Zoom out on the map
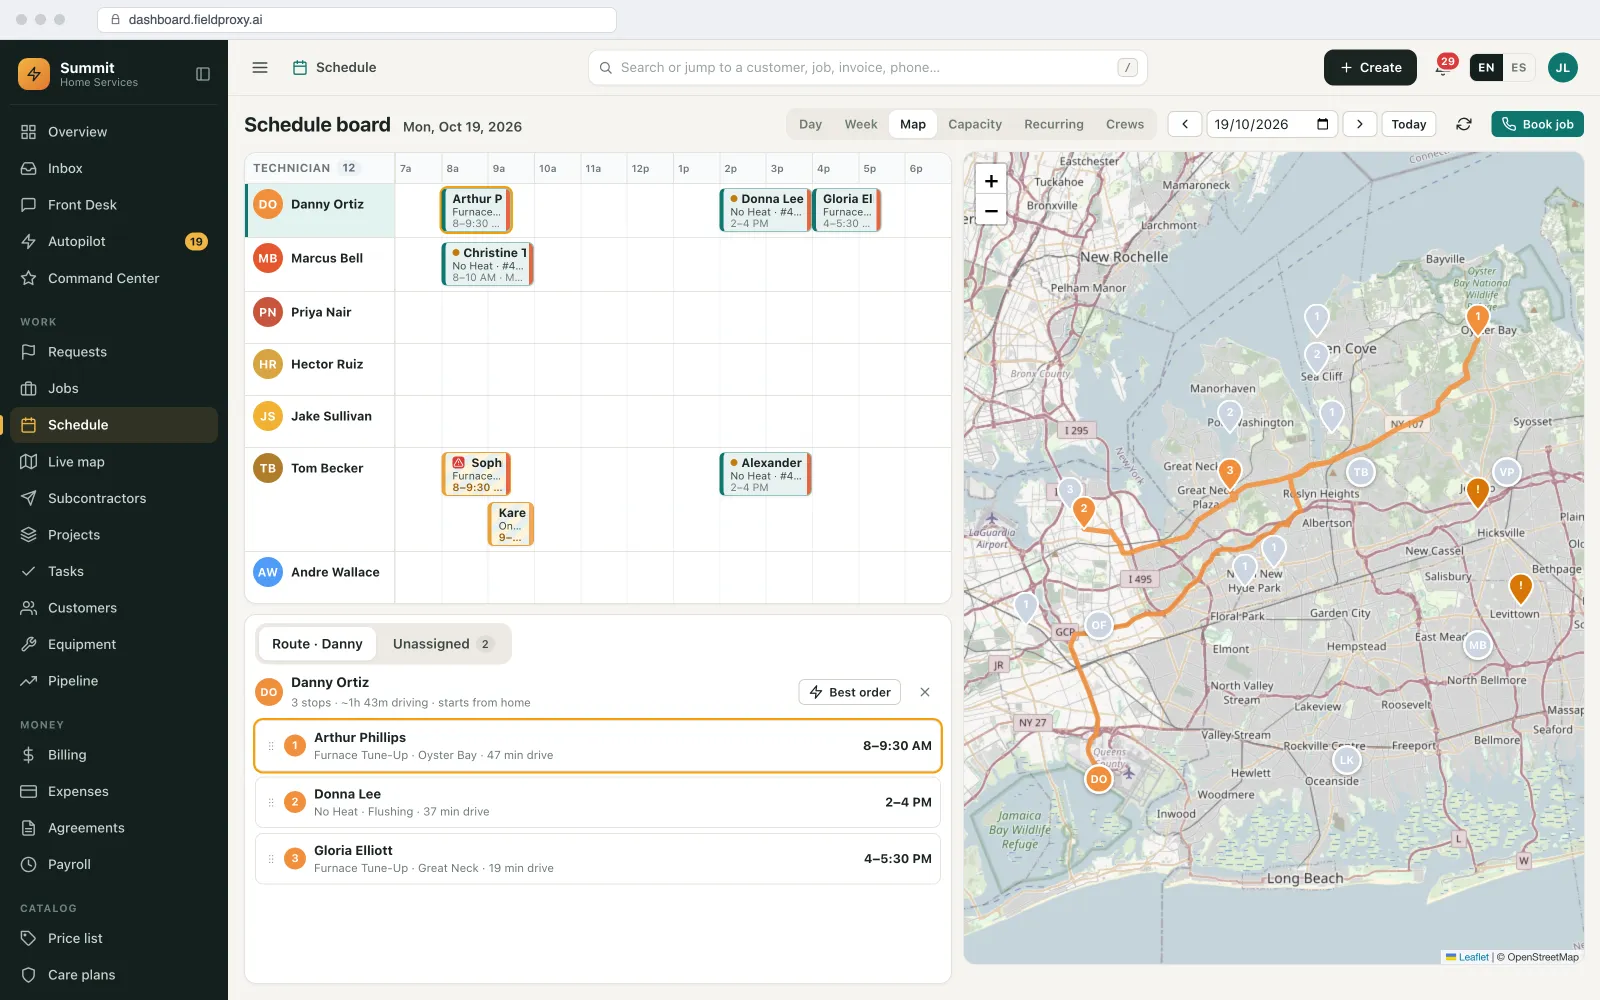The width and height of the screenshot is (1600, 1000). coord(991,211)
